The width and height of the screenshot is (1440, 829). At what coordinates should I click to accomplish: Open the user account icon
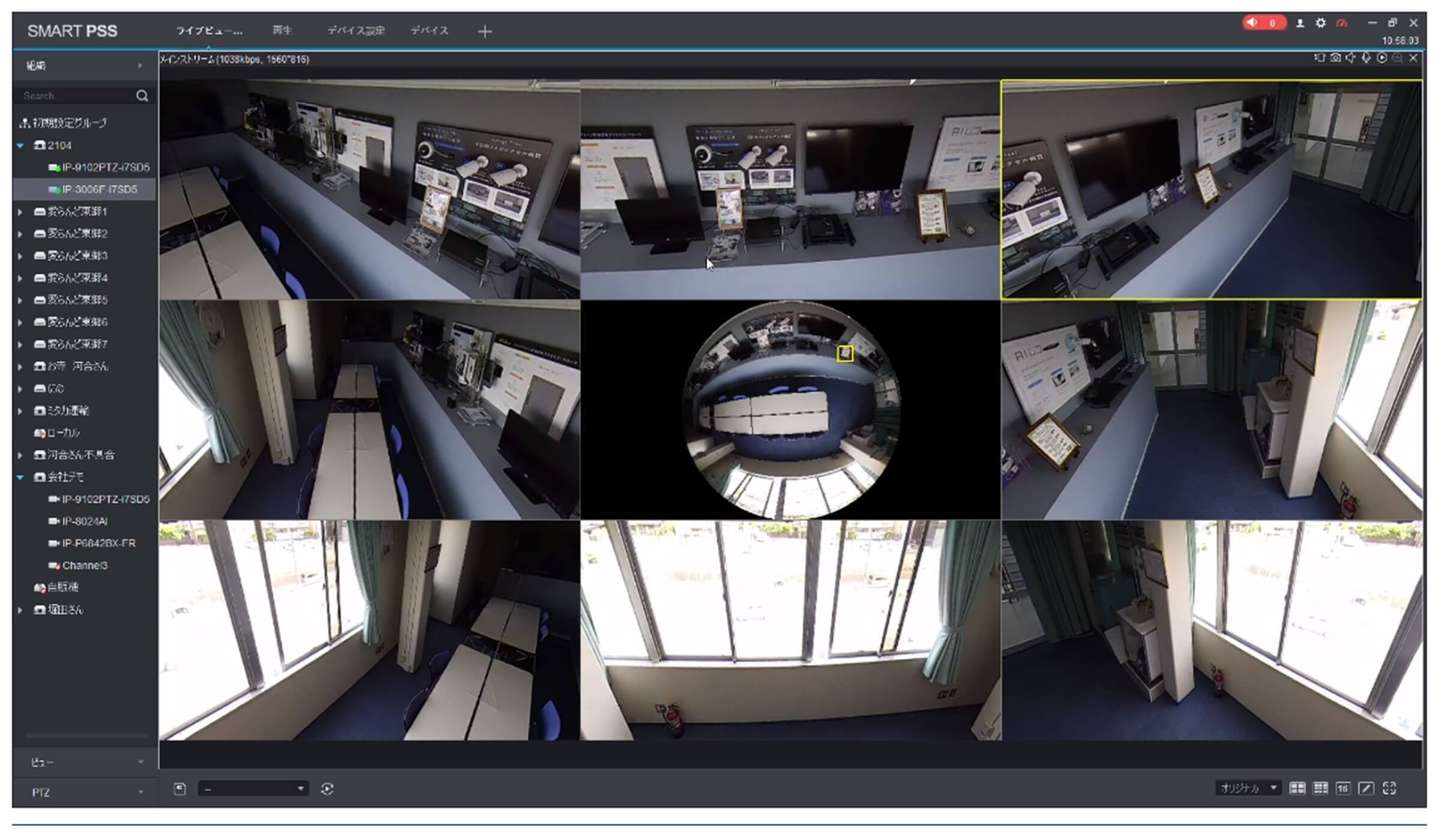click(1300, 23)
